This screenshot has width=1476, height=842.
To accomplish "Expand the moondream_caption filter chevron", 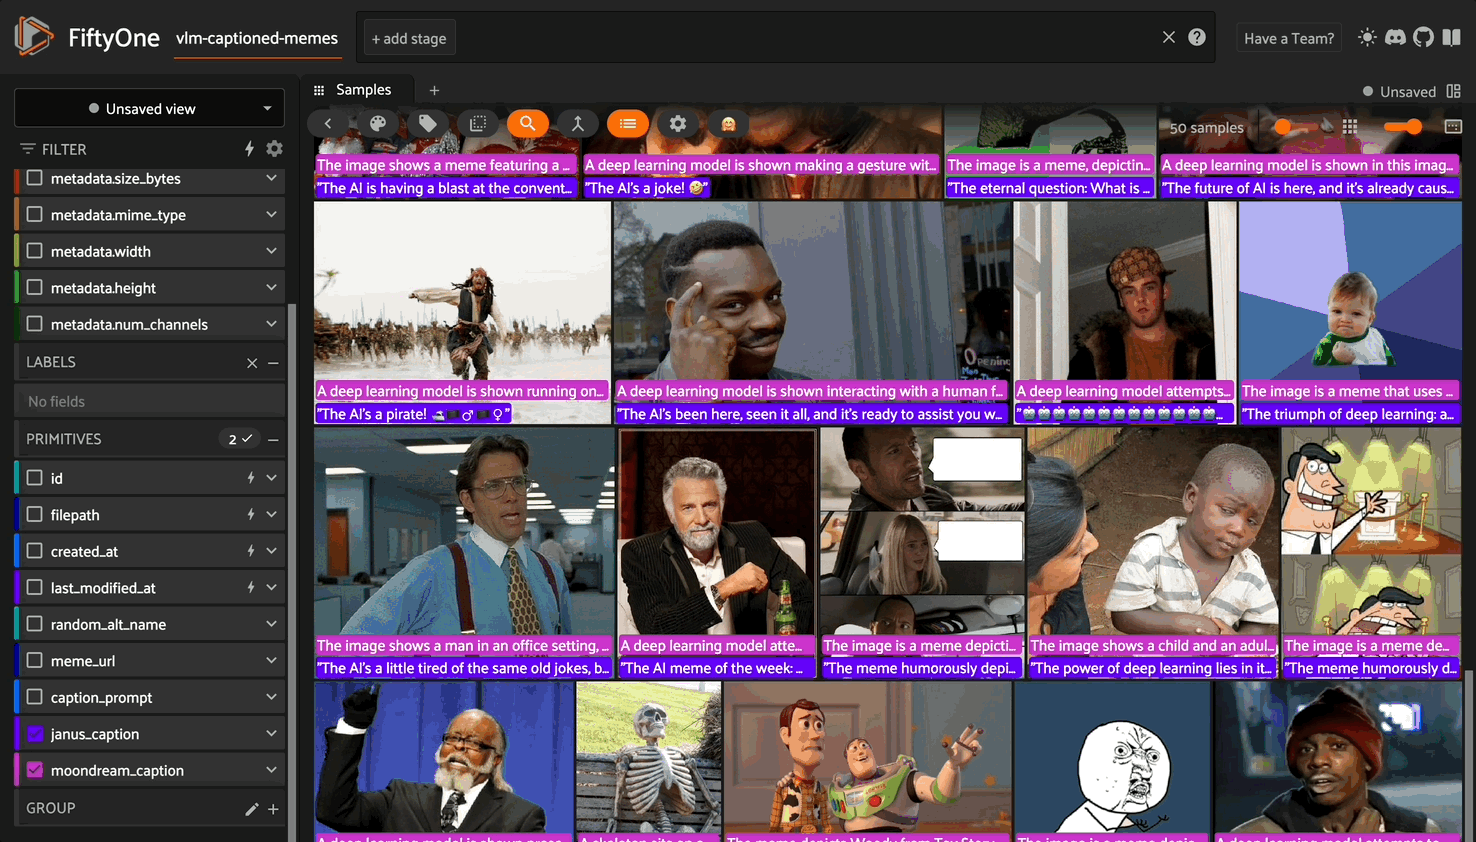I will click(271, 770).
